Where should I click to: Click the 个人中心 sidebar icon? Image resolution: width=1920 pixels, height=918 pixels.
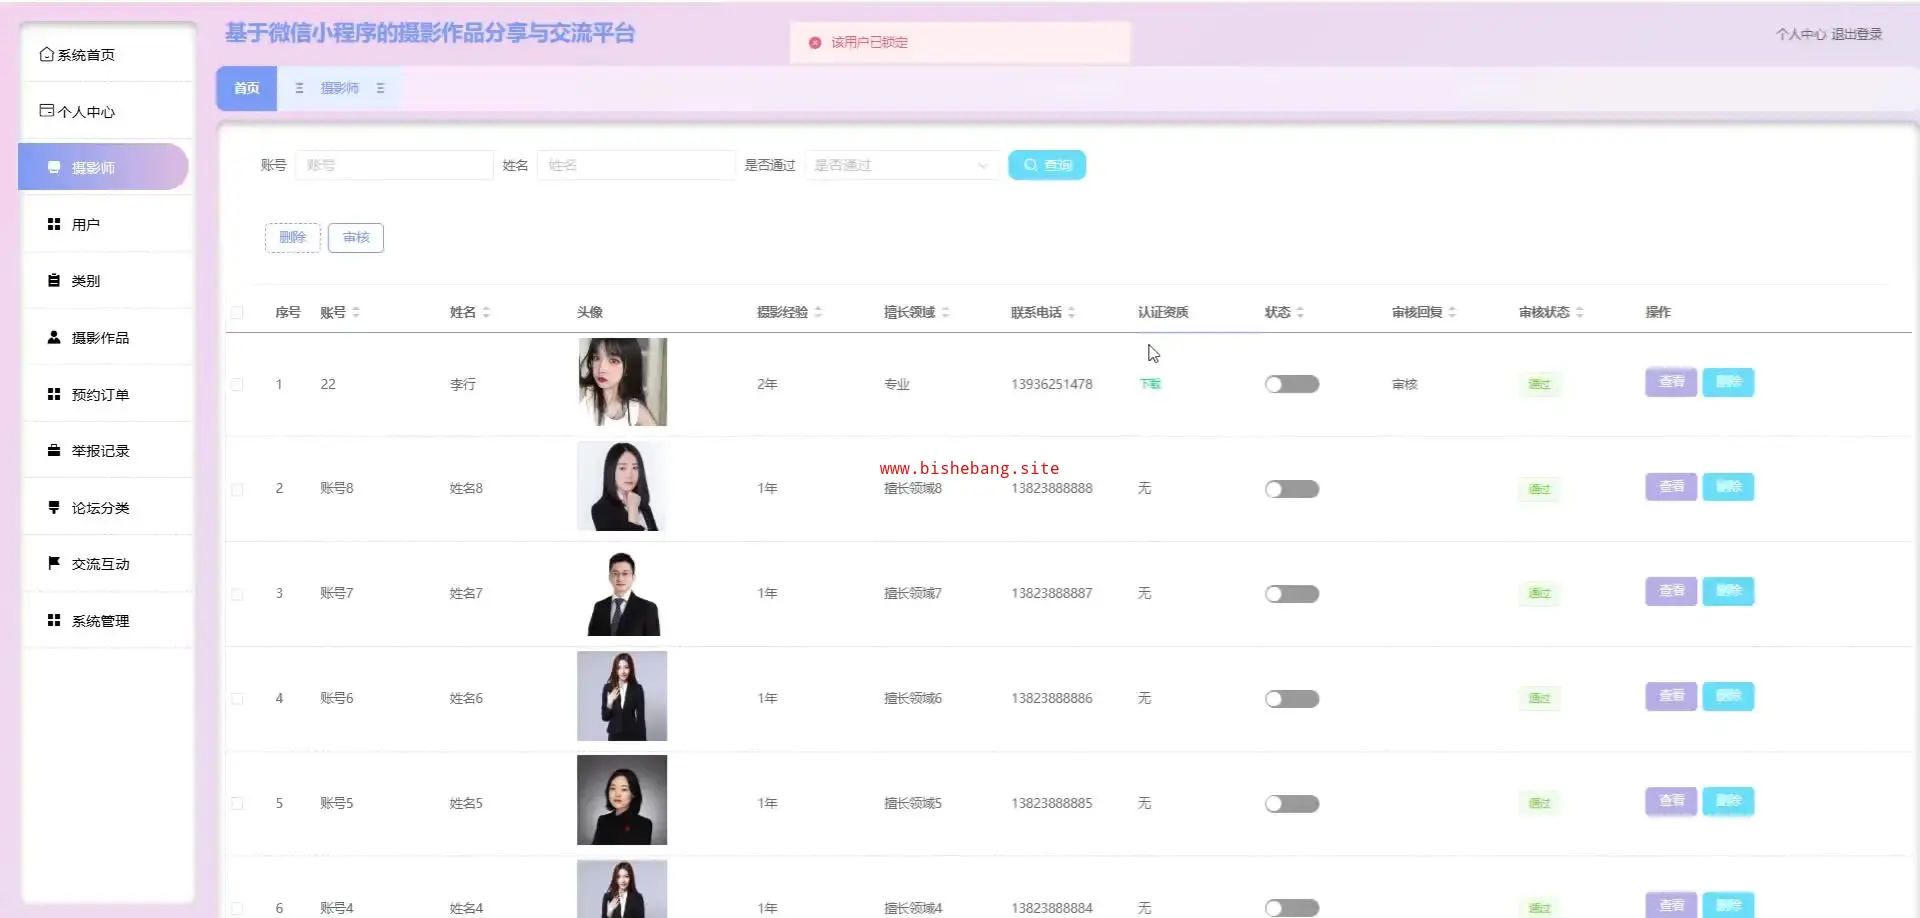click(x=46, y=111)
